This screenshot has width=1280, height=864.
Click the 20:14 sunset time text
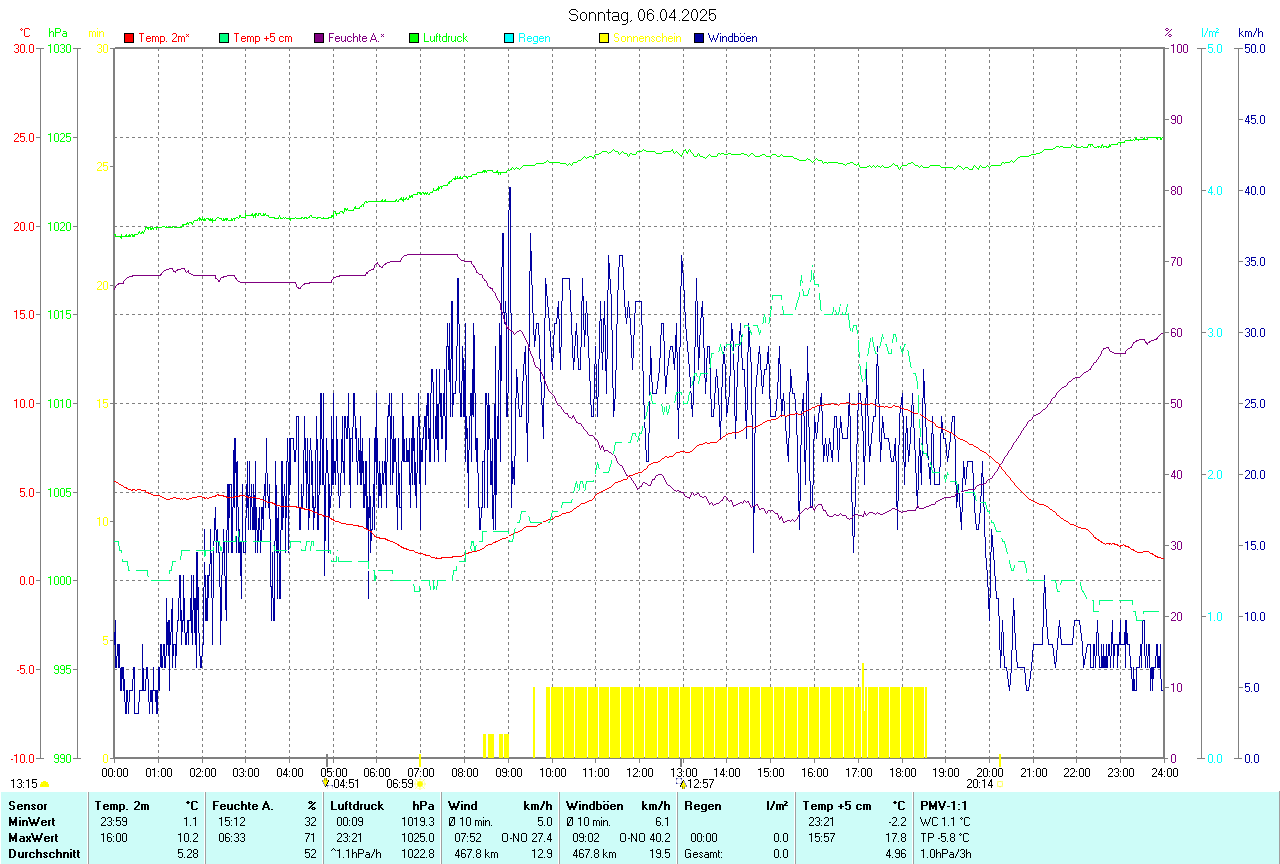[x=980, y=784]
